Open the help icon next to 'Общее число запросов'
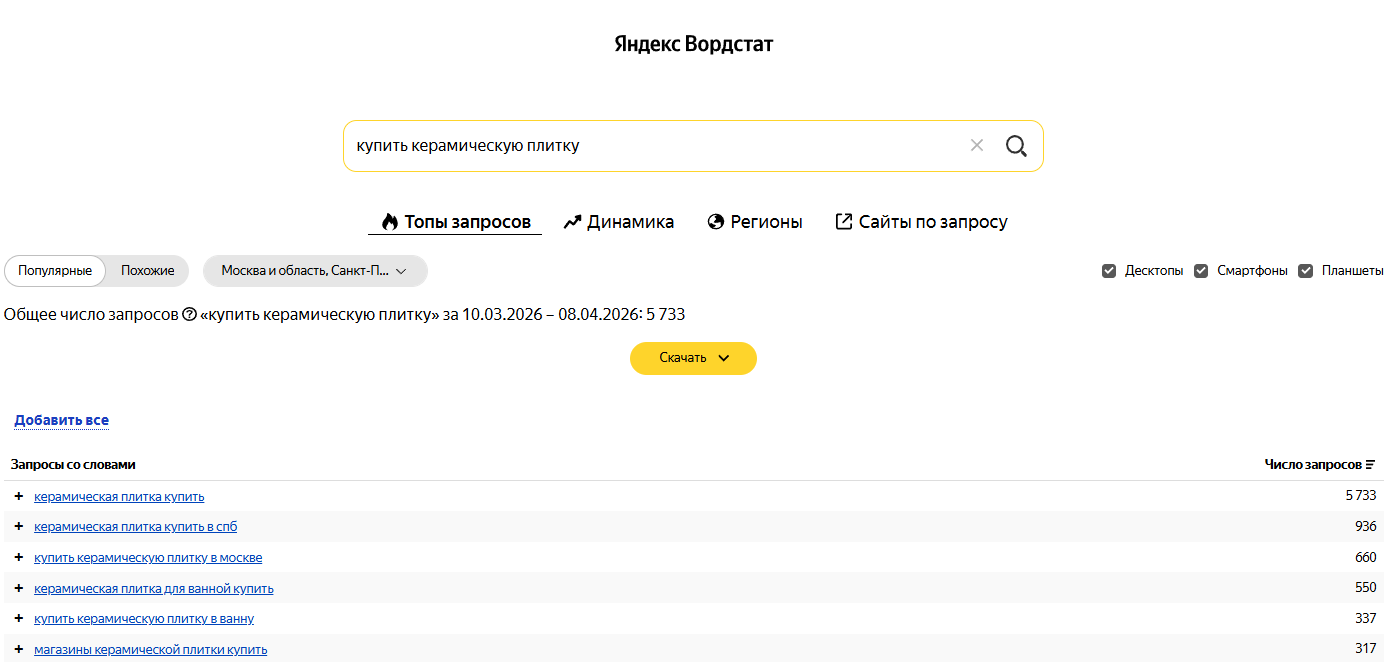Viewport: 1391px width, 662px height. 189,315
